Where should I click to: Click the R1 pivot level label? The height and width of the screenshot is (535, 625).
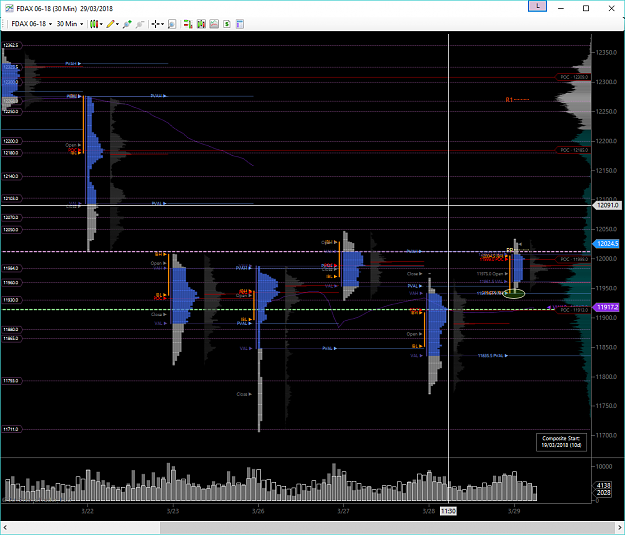tap(509, 100)
